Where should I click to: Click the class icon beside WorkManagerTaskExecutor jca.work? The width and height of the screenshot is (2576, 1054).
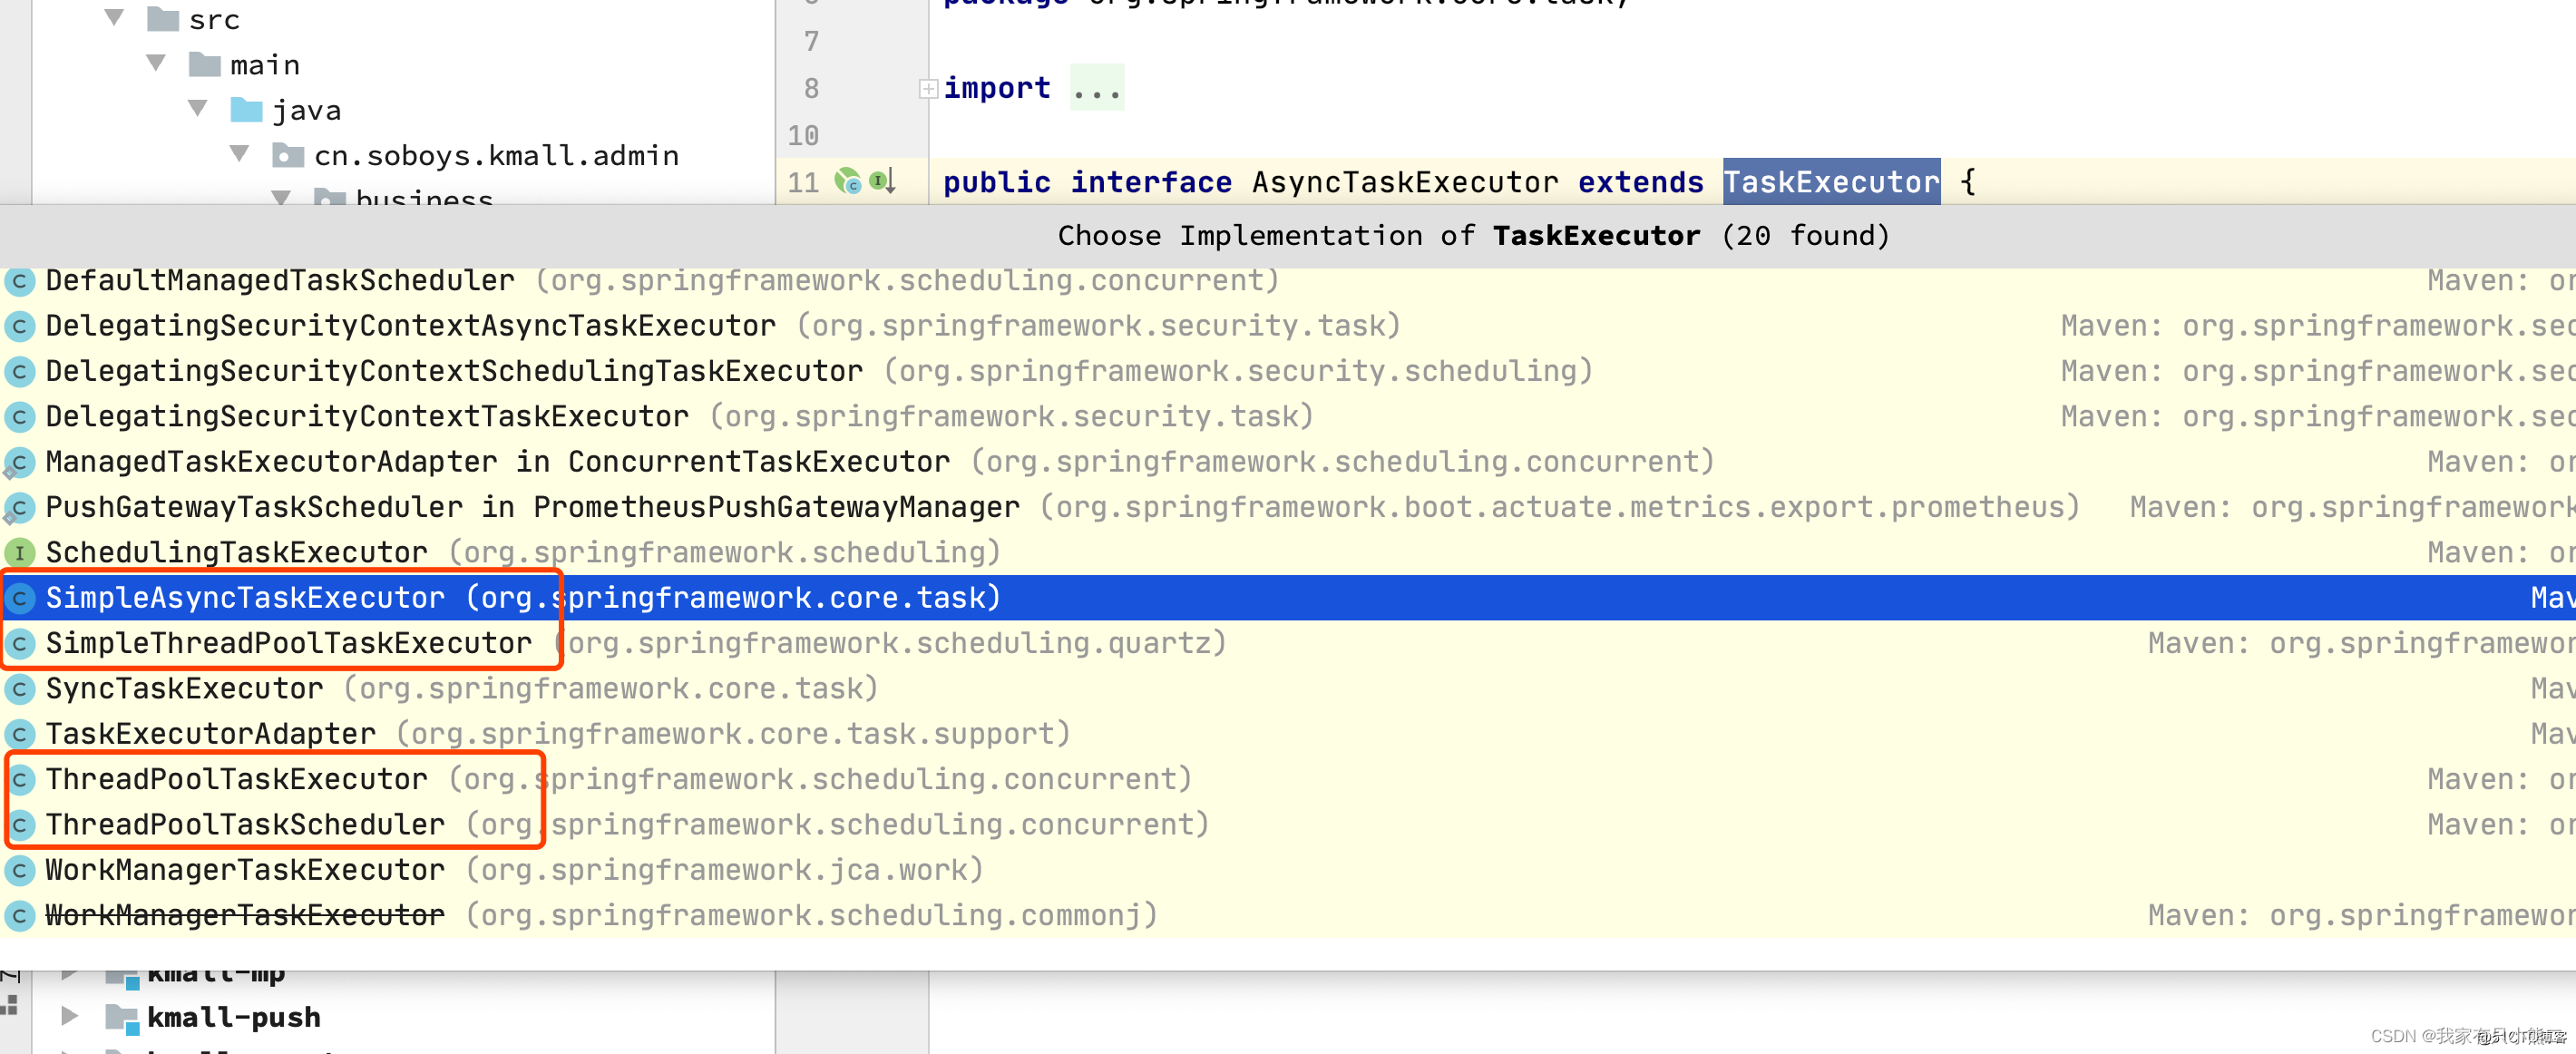tap(19, 870)
